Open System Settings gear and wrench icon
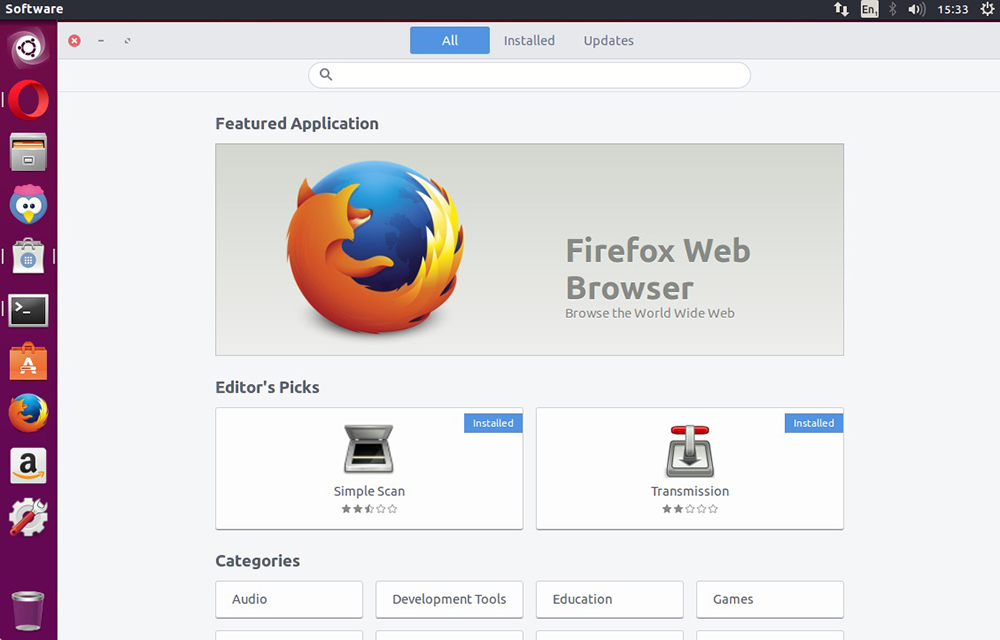1000x640 pixels. pyautogui.click(x=28, y=517)
